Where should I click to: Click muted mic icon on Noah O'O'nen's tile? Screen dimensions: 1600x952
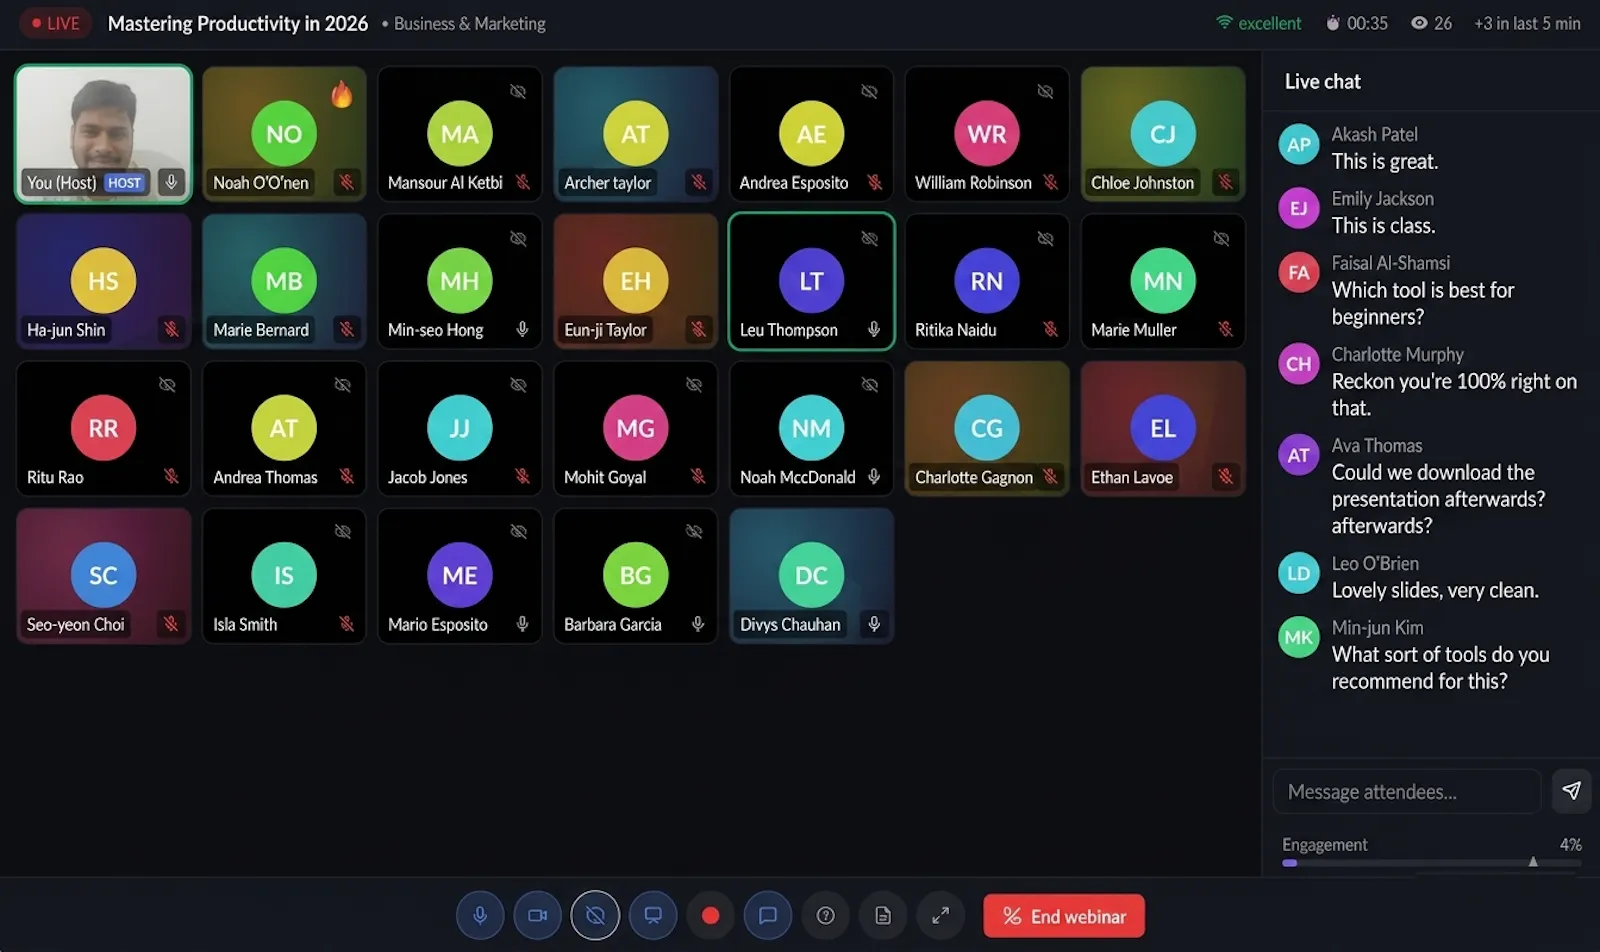point(346,182)
